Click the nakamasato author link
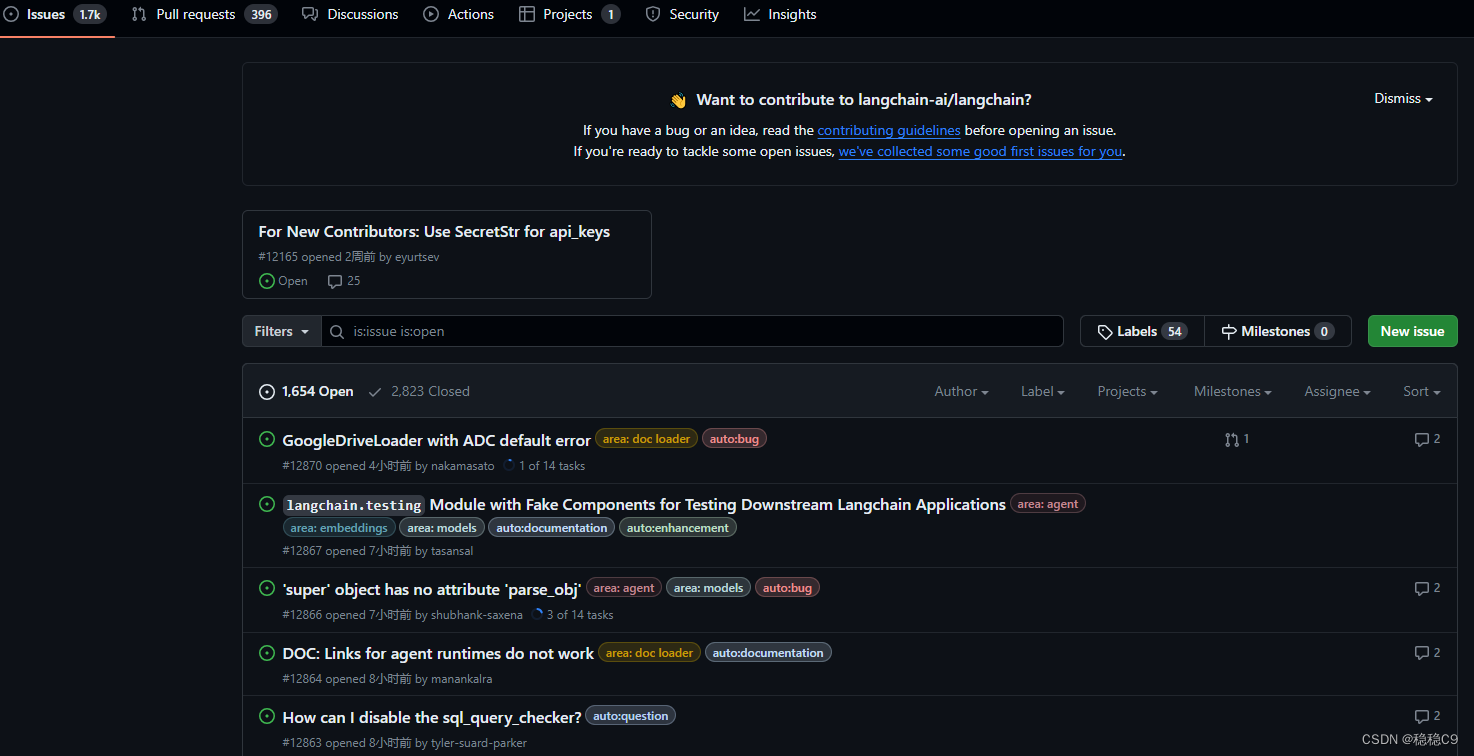 pyautogui.click(x=463, y=466)
